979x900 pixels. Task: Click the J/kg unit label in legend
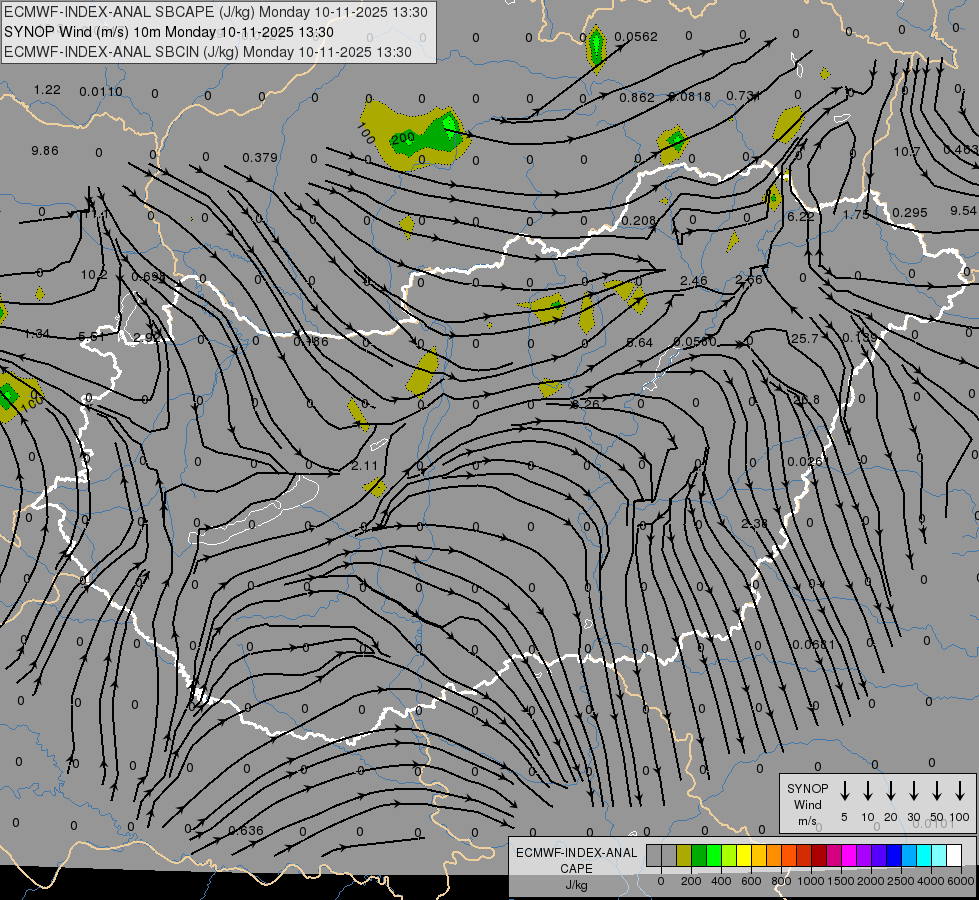576,885
